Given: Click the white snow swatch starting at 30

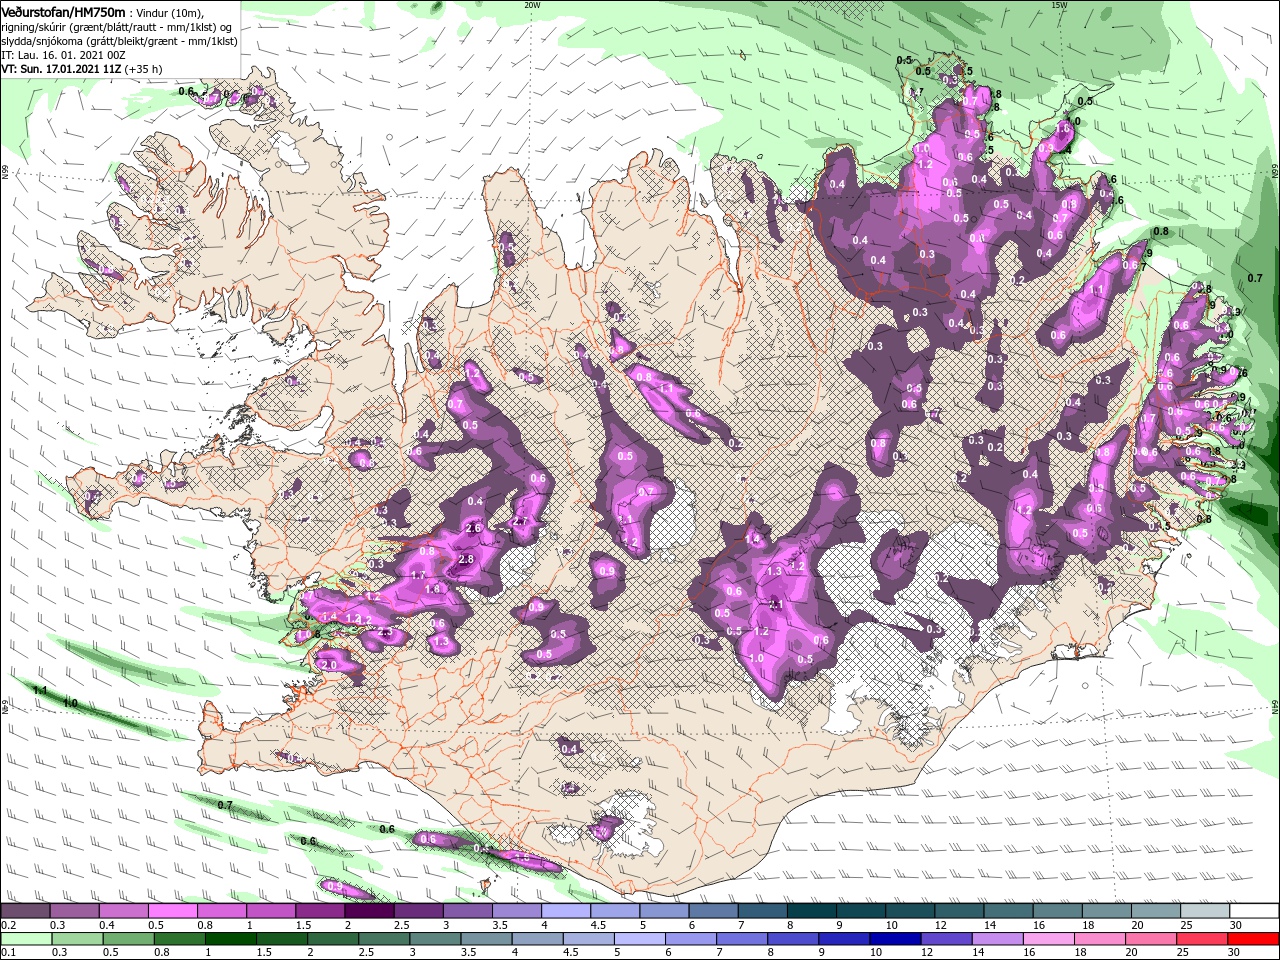Looking at the screenshot, I should [1254, 911].
